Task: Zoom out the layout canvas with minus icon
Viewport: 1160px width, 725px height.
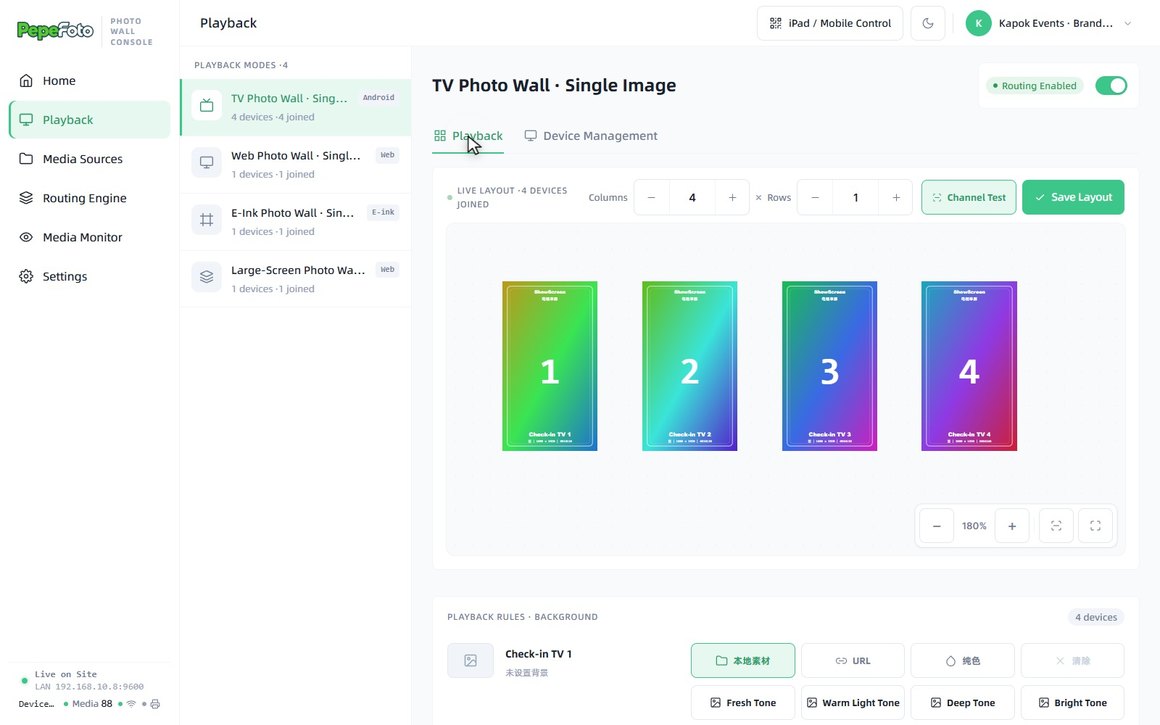Action: tap(937, 526)
